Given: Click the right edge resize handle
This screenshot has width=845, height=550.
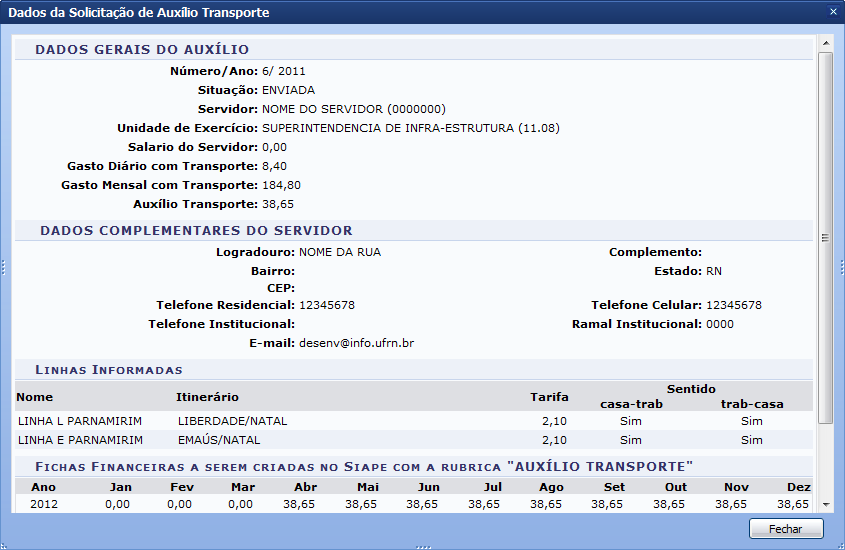Looking at the screenshot, I should click(841, 266).
